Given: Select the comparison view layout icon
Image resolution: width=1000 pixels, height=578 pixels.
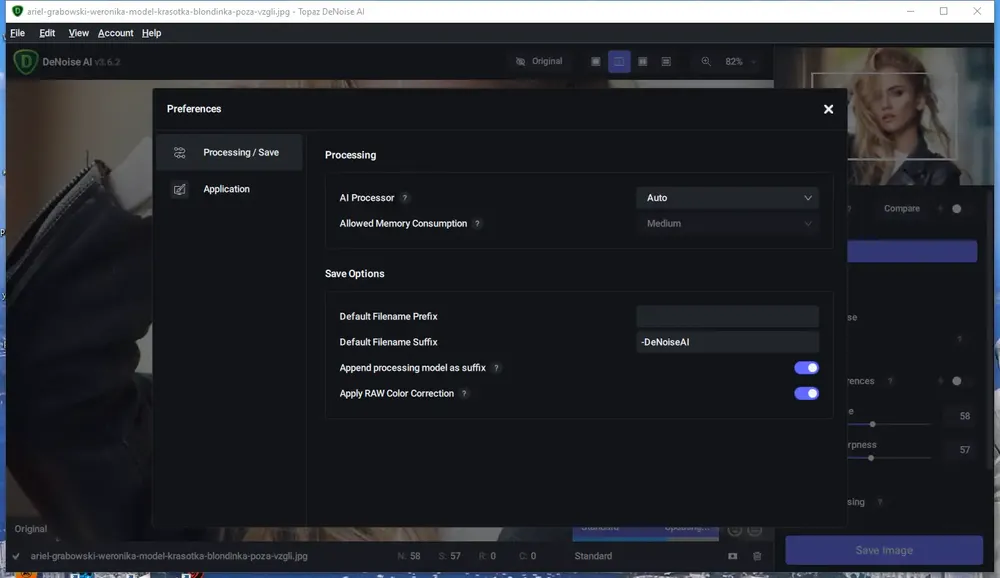Looking at the screenshot, I should [666, 61].
